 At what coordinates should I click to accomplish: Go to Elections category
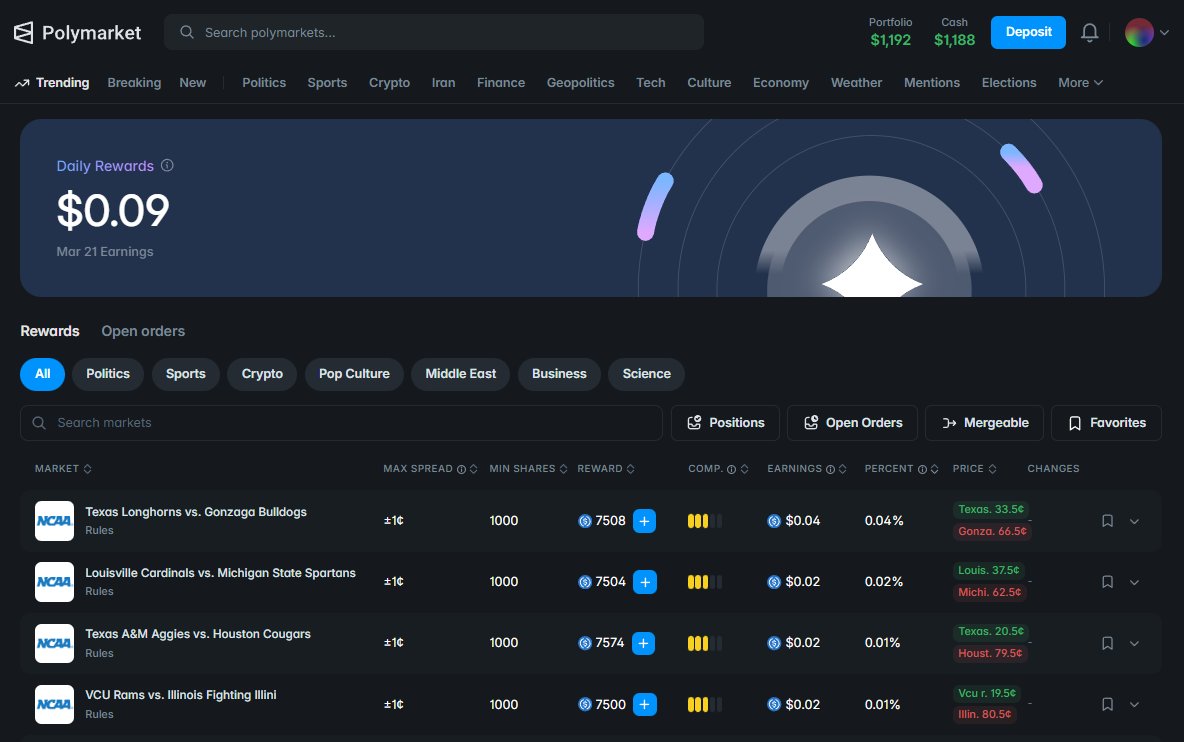[1009, 82]
